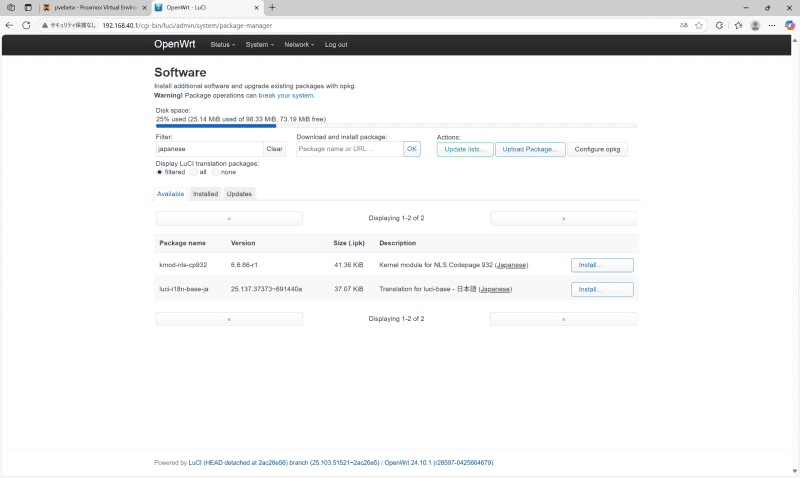The image size is (800, 478).
Task: Select the 'all' translation packages option
Action: coord(194,172)
